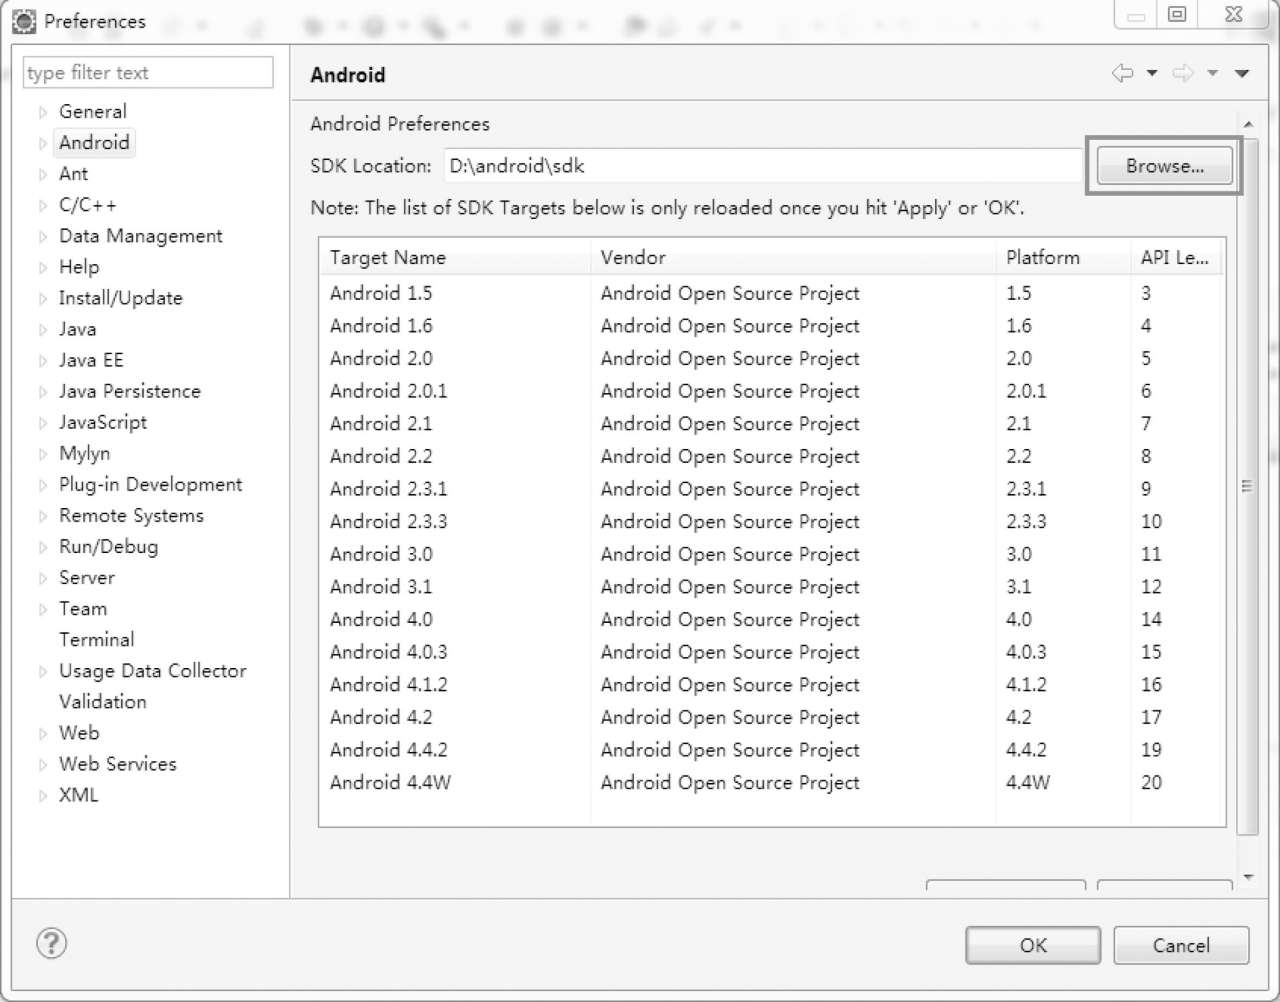The image size is (1280, 1002).
Task: Expand the C/C++ tree node
Action: 42,205
